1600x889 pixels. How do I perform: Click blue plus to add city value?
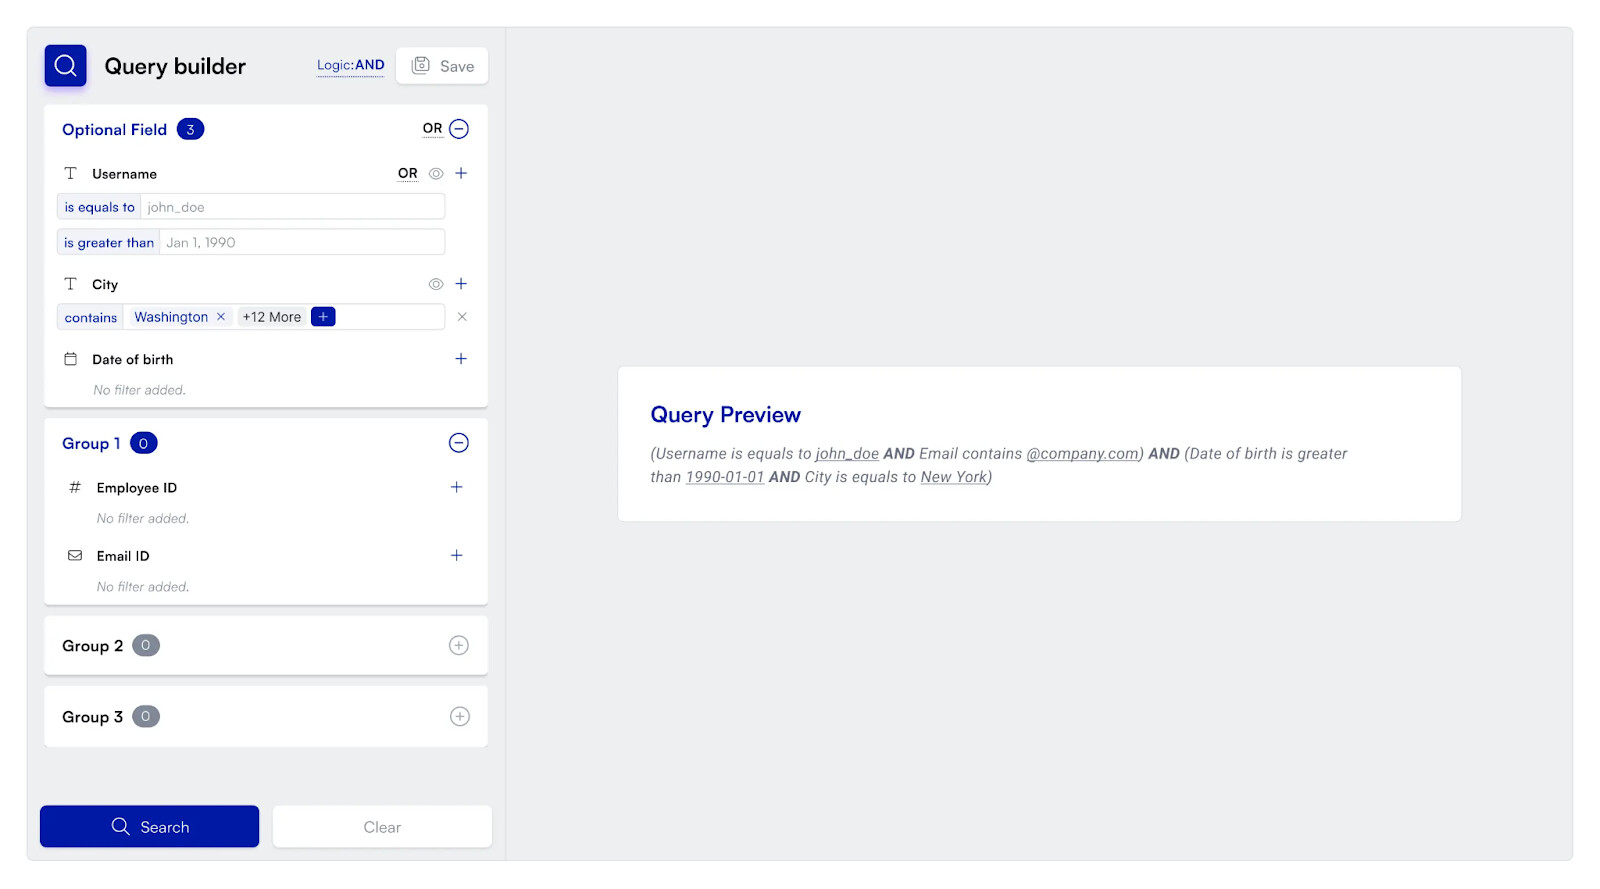pos(323,317)
